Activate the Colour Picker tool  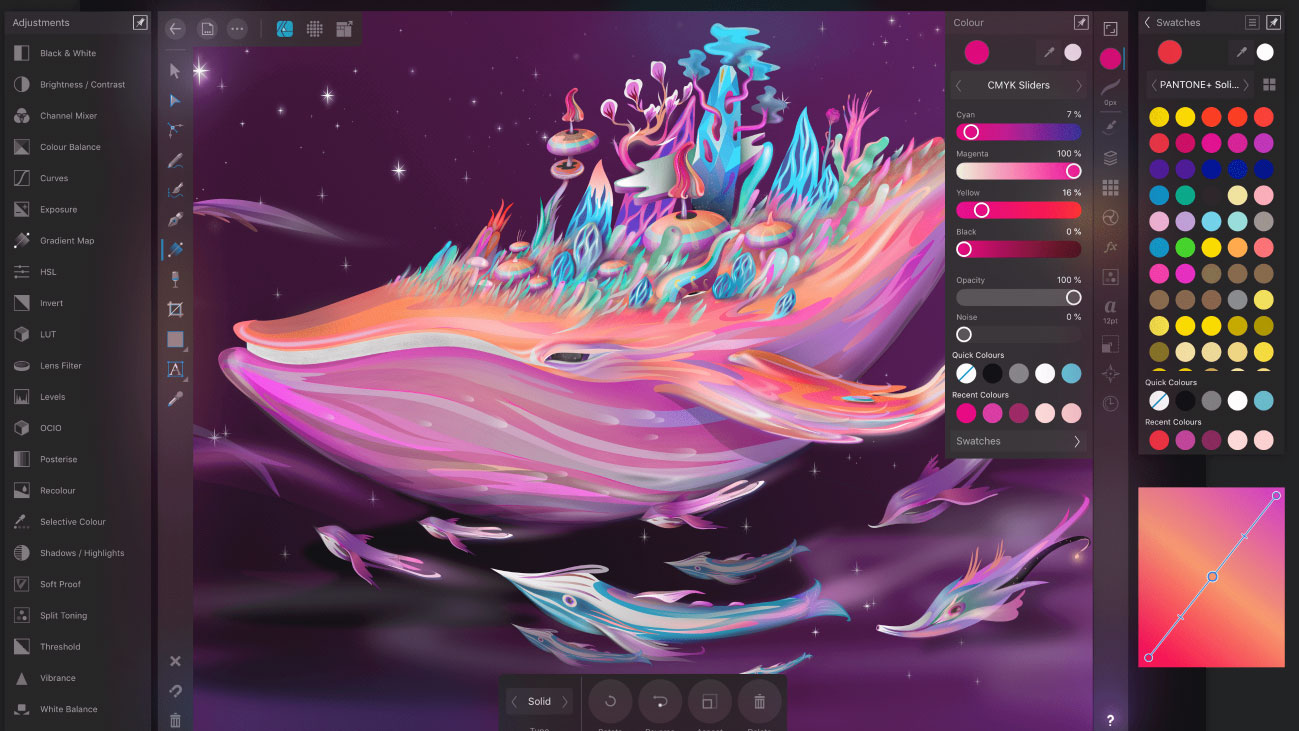click(x=175, y=399)
